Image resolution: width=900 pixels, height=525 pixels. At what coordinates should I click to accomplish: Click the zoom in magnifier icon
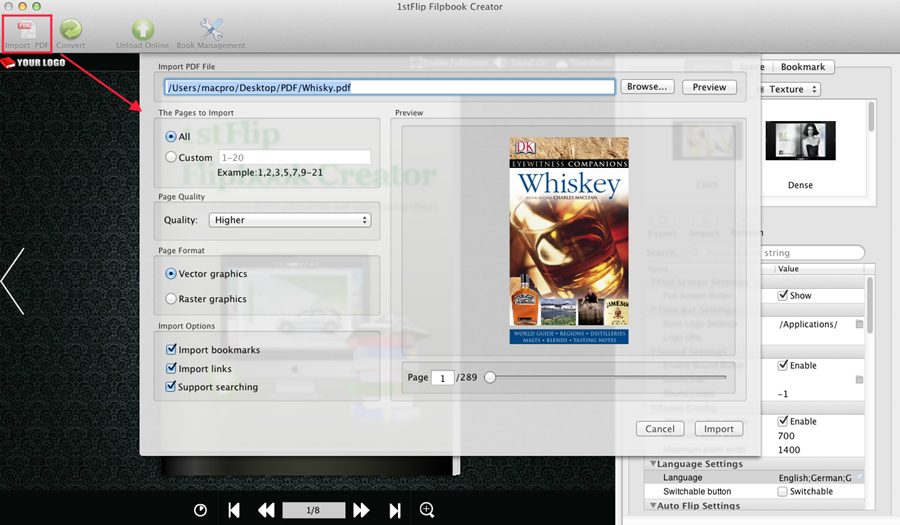click(427, 510)
